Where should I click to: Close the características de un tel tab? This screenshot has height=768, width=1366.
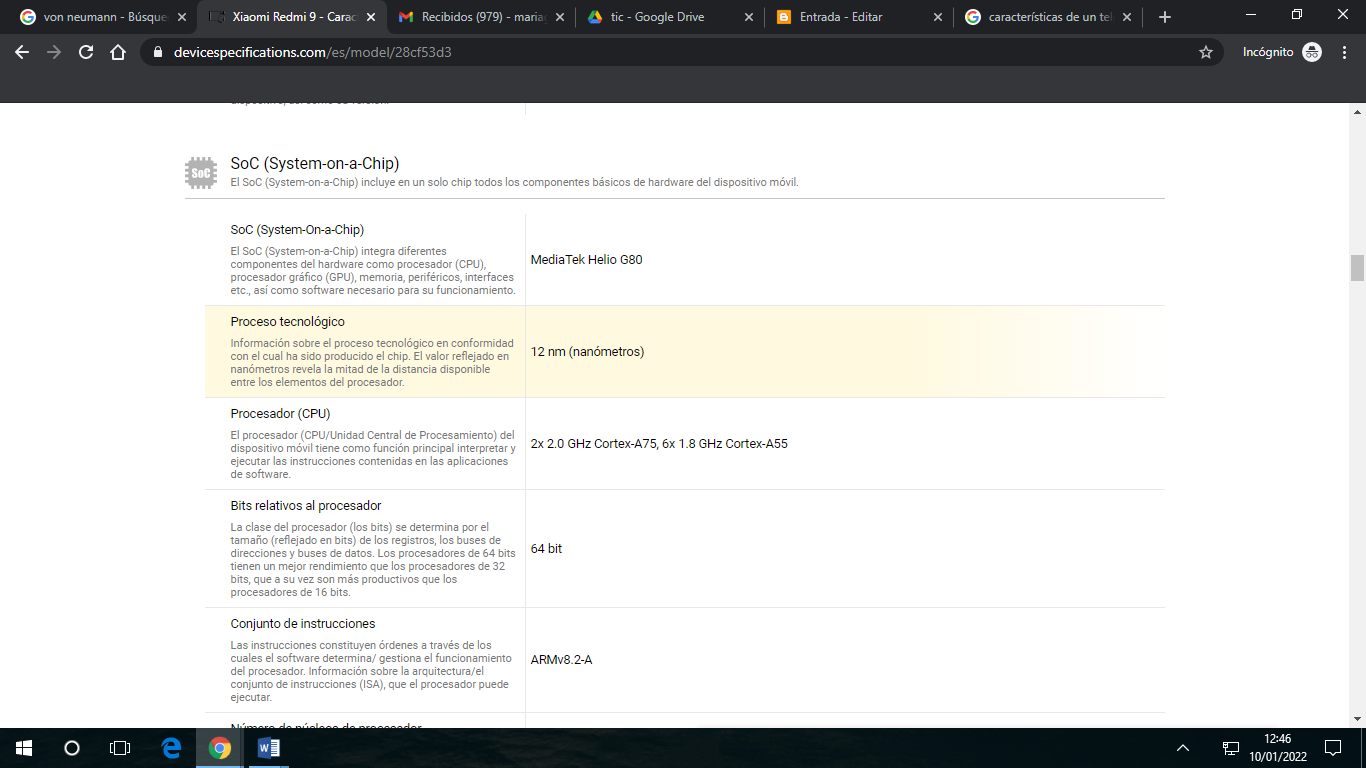click(x=1125, y=17)
